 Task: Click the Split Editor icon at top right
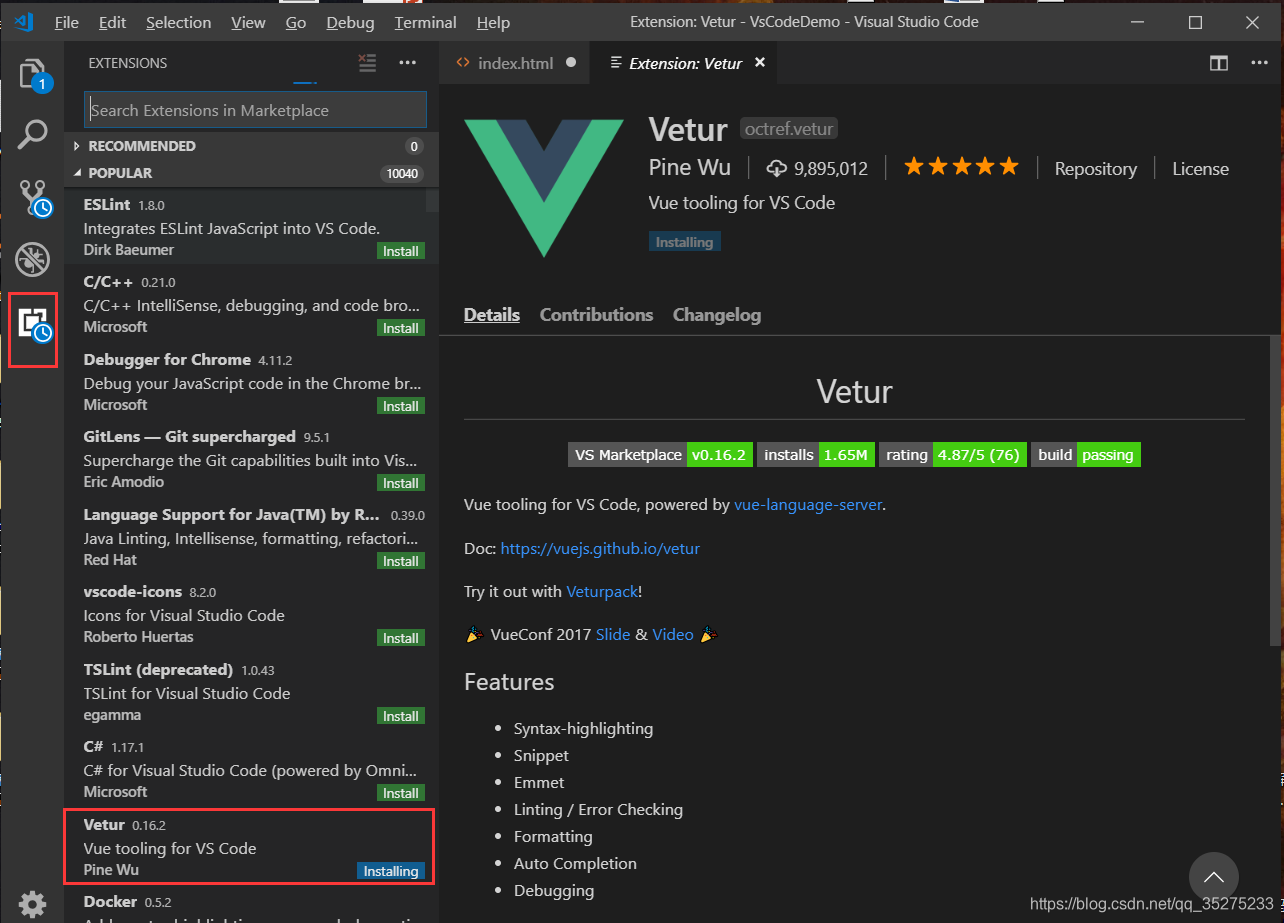(1218, 62)
